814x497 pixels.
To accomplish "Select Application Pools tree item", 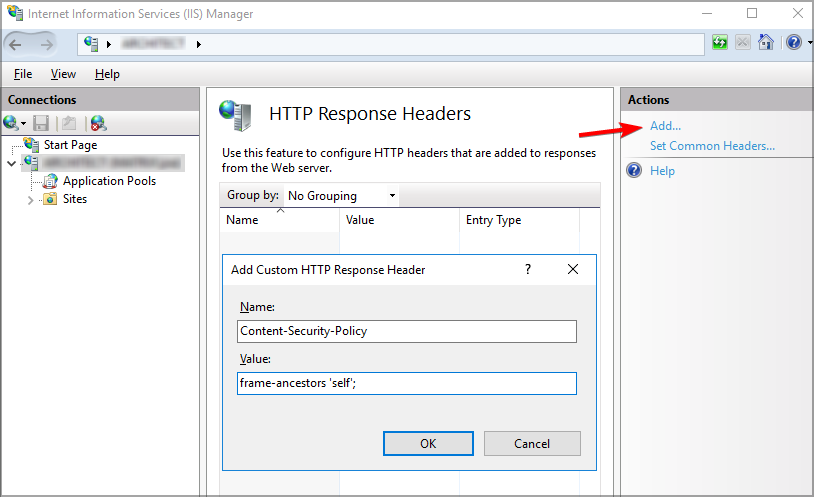I will pyautogui.click(x=110, y=181).
